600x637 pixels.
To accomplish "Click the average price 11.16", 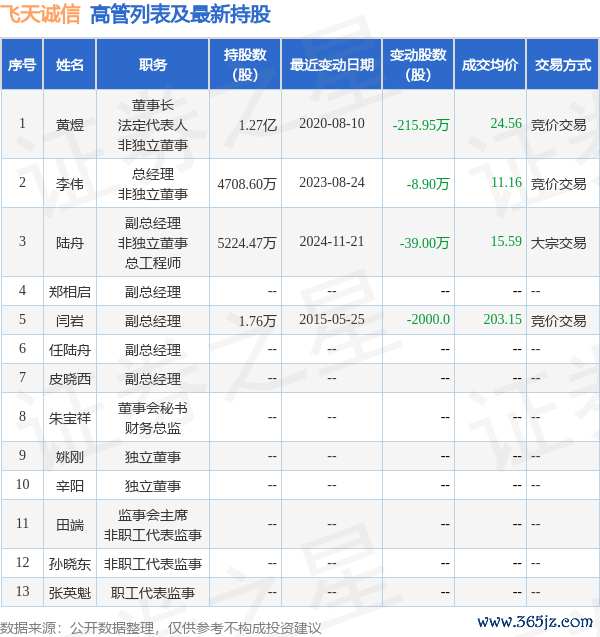I will (x=506, y=182).
